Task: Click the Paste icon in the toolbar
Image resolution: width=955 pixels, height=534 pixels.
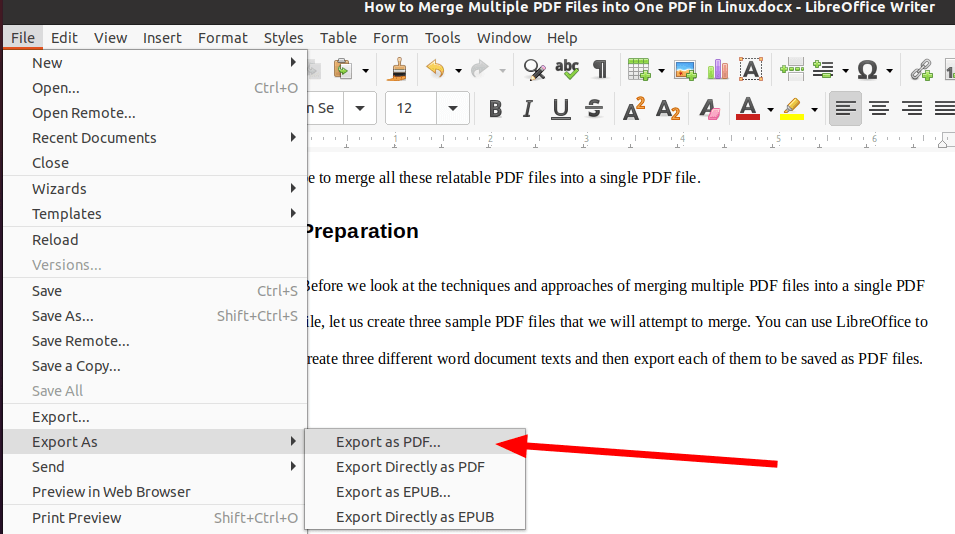Action: (x=344, y=69)
